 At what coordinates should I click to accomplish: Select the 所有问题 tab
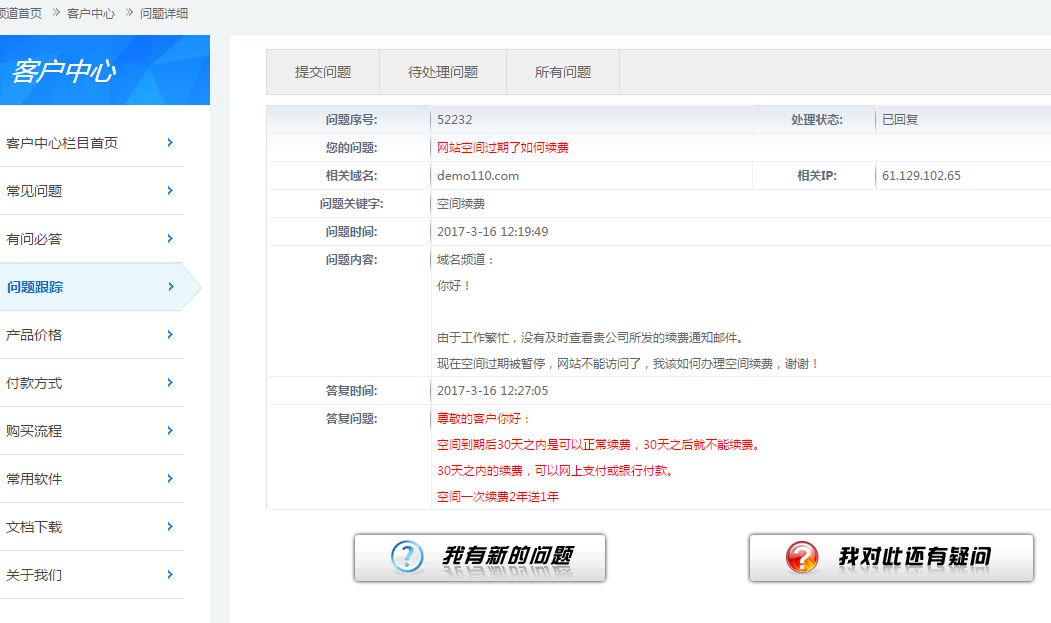tap(563, 72)
